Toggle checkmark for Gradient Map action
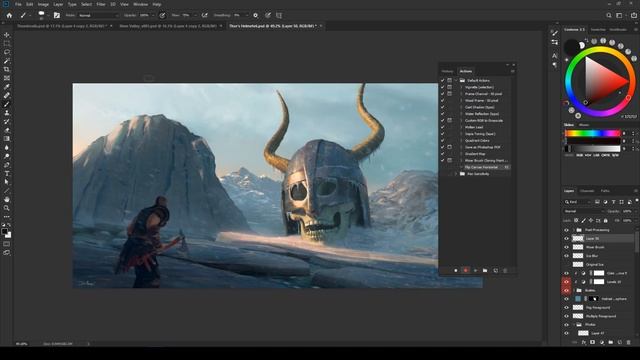Viewport: 640px width, 360px height. pos(442,154)
